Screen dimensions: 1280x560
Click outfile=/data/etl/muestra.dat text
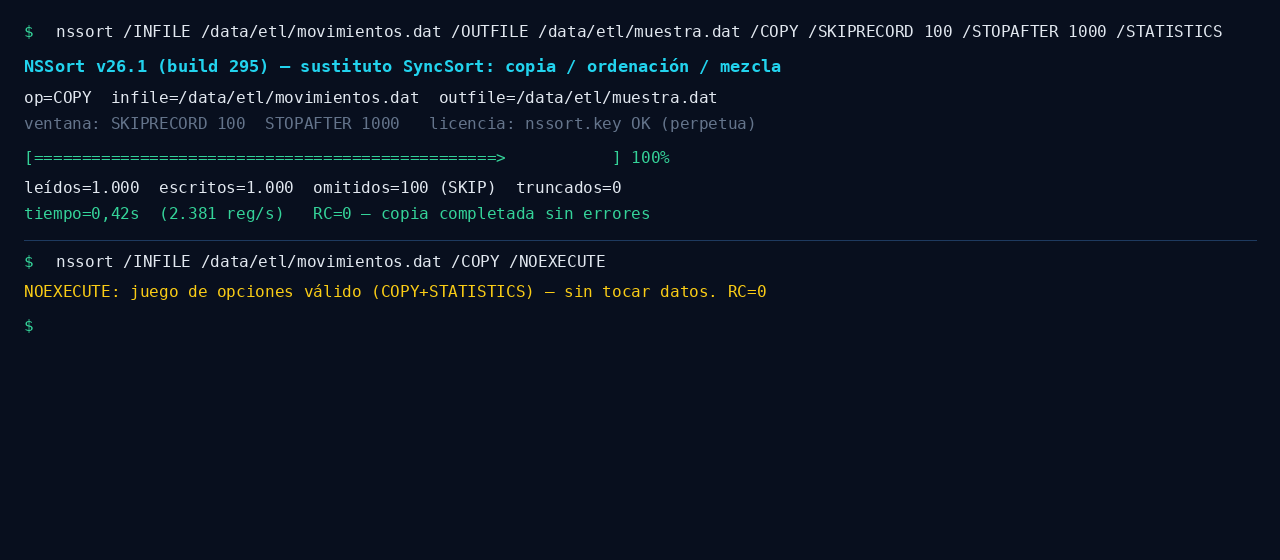pos(578,98)
